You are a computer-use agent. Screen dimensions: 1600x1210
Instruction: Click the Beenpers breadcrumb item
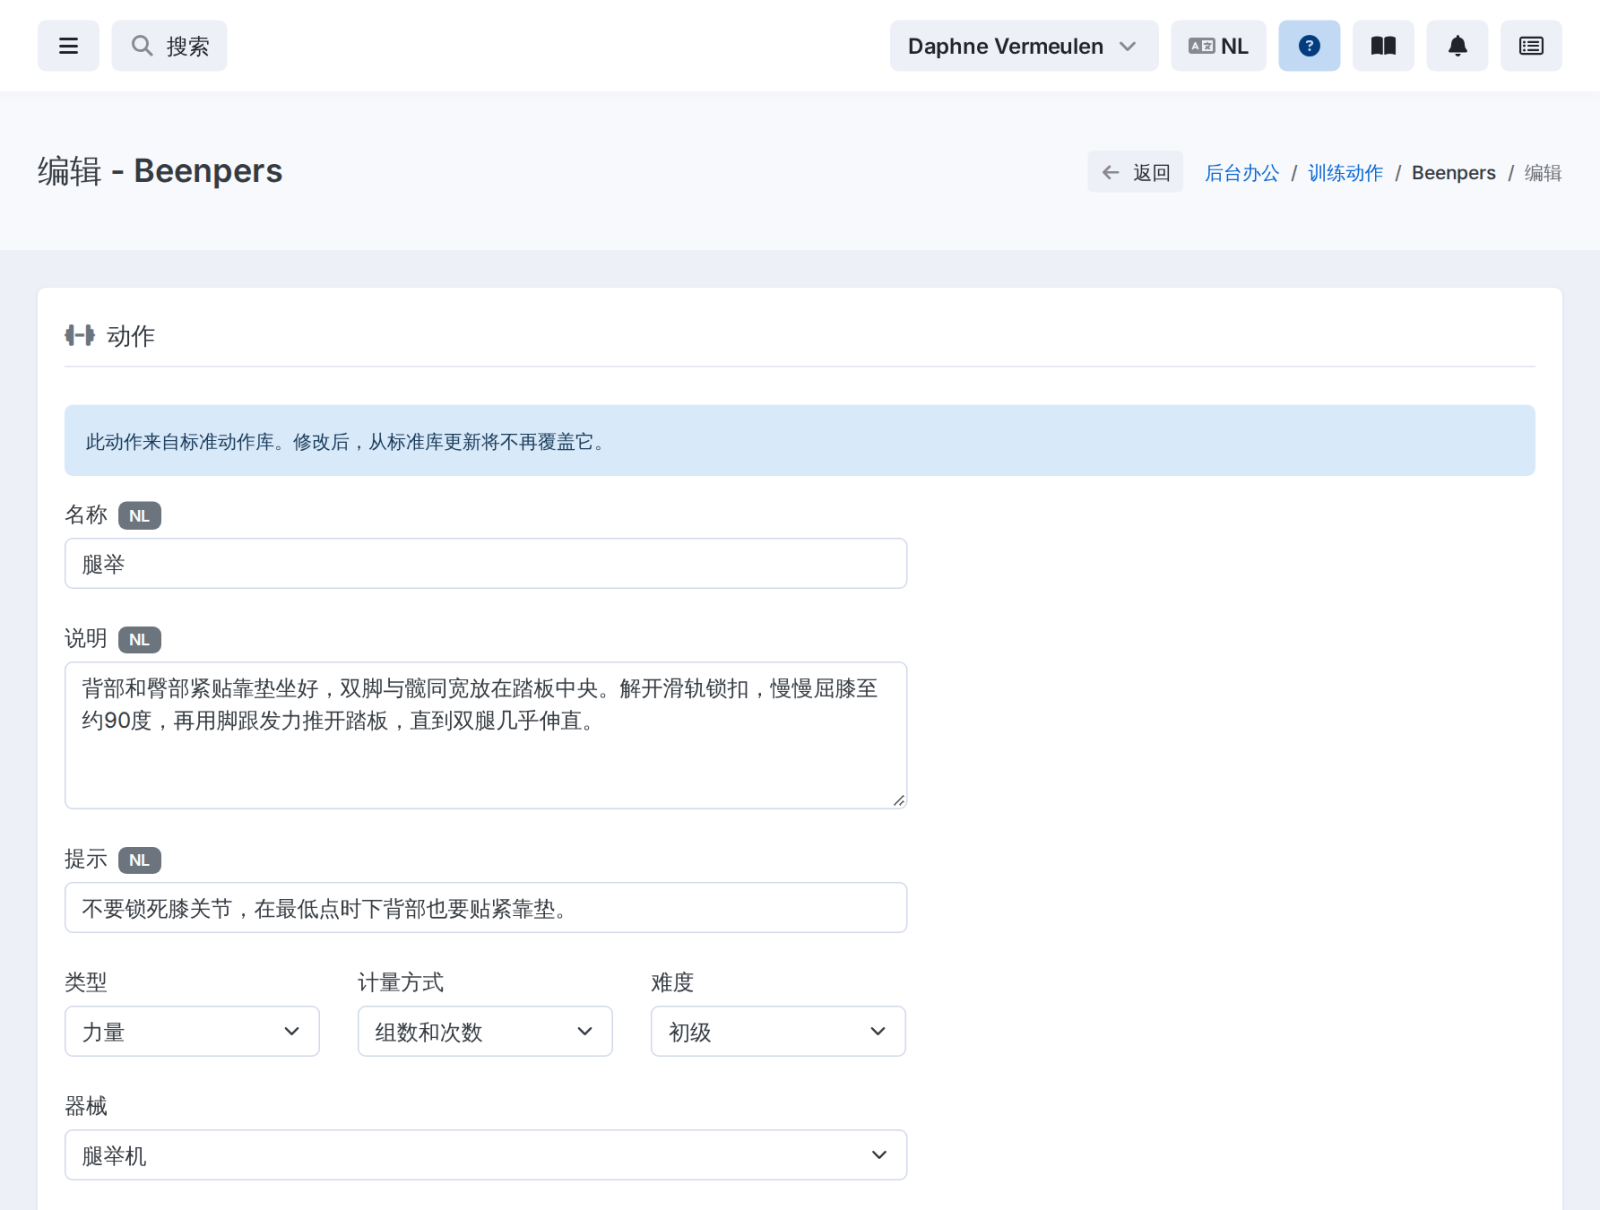[1453, 173]
